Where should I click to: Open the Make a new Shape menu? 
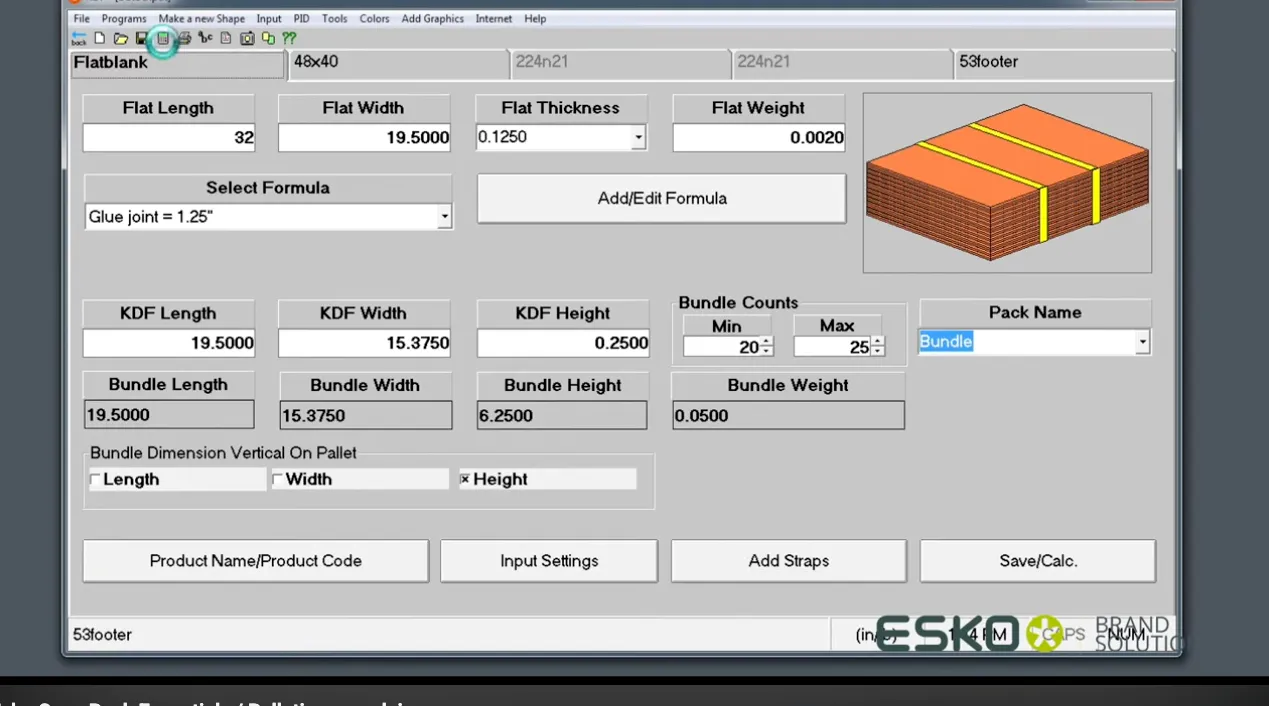(201, 19)
